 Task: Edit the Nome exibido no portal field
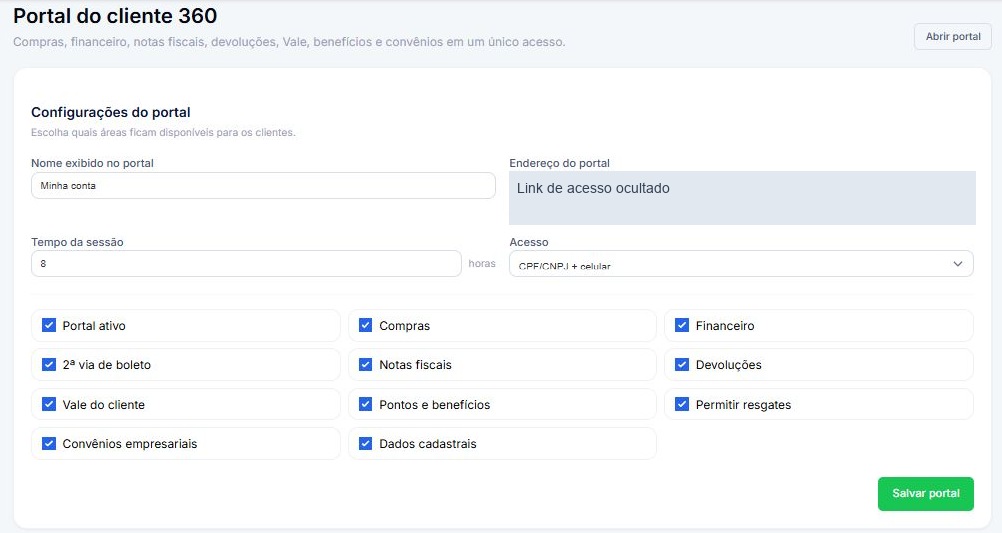[263, 185]
